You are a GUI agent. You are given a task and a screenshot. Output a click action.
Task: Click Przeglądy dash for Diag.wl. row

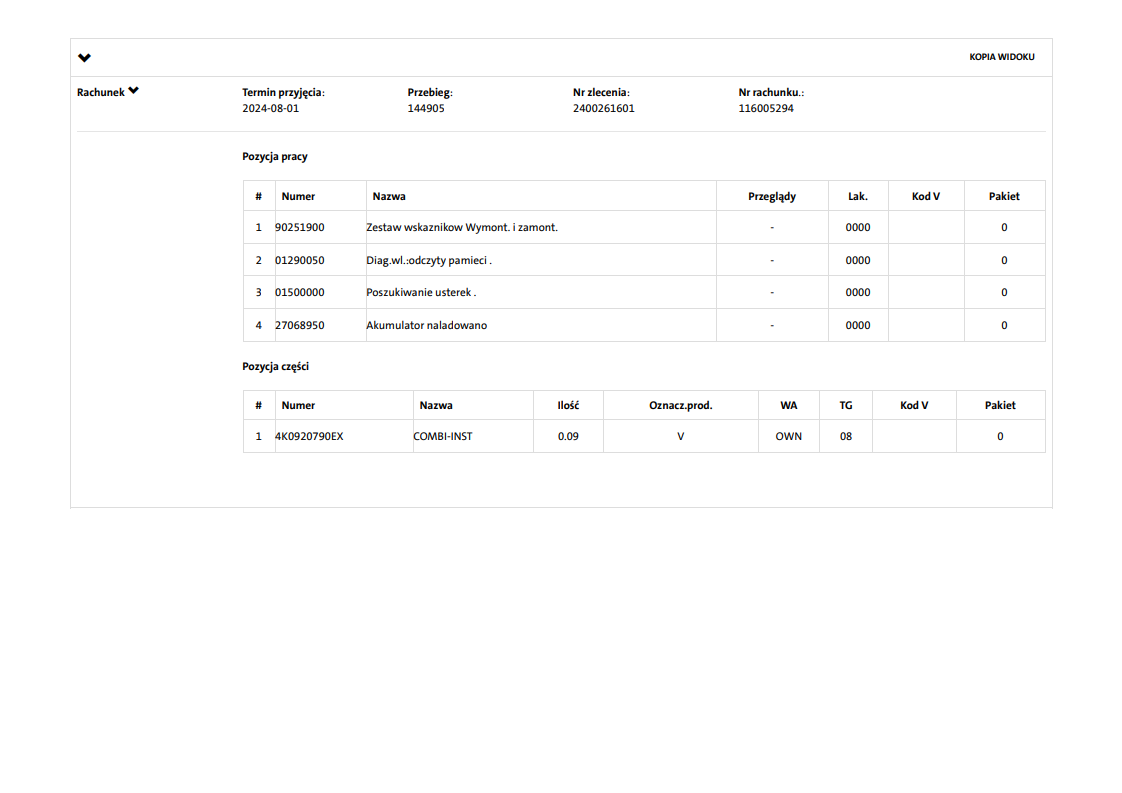coord(771,261)
